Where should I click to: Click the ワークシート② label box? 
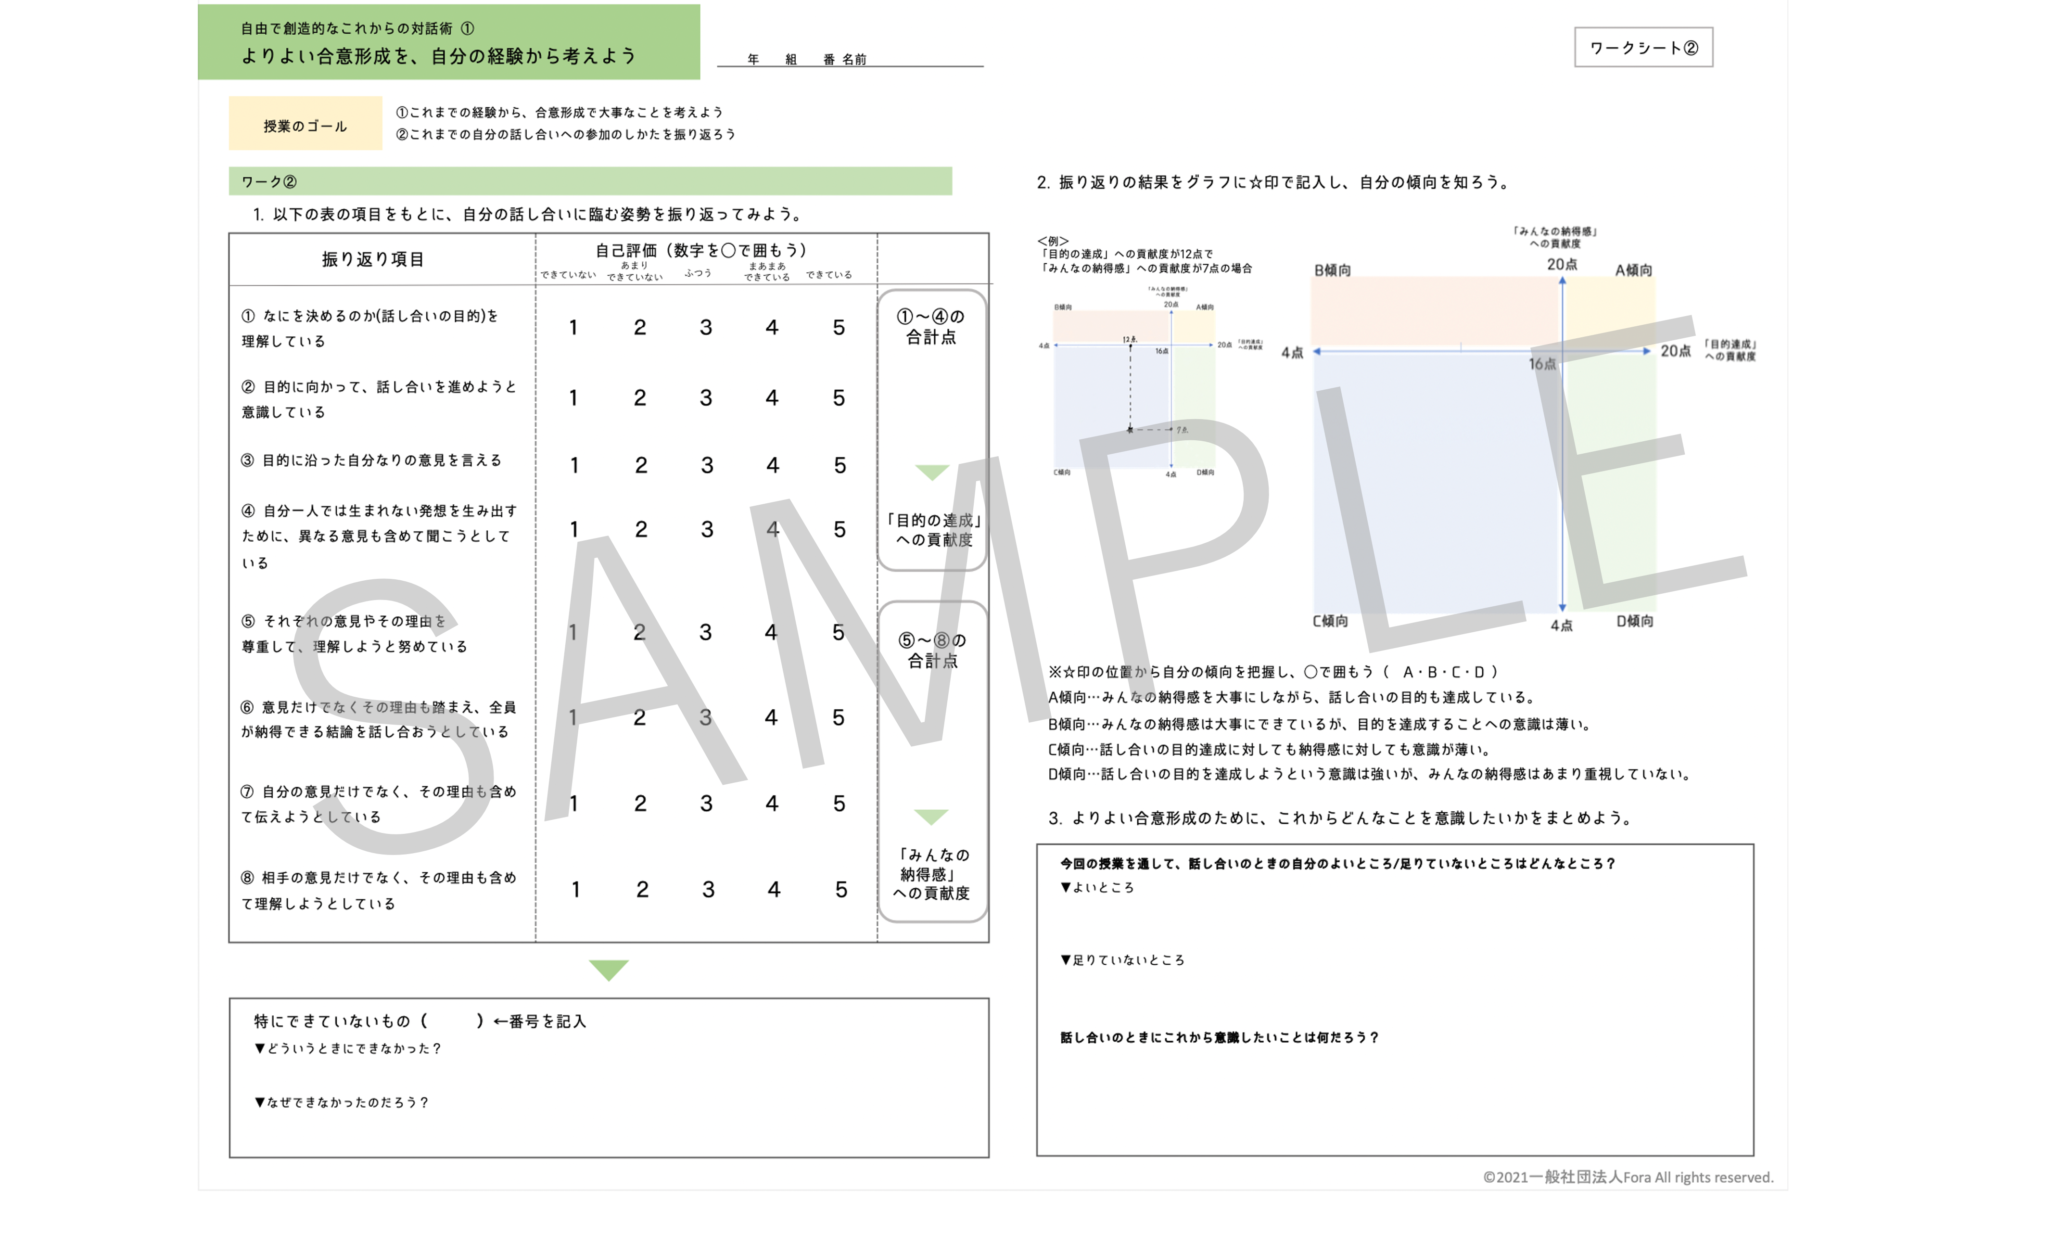pyautogui.click(x=1643, y=47)
